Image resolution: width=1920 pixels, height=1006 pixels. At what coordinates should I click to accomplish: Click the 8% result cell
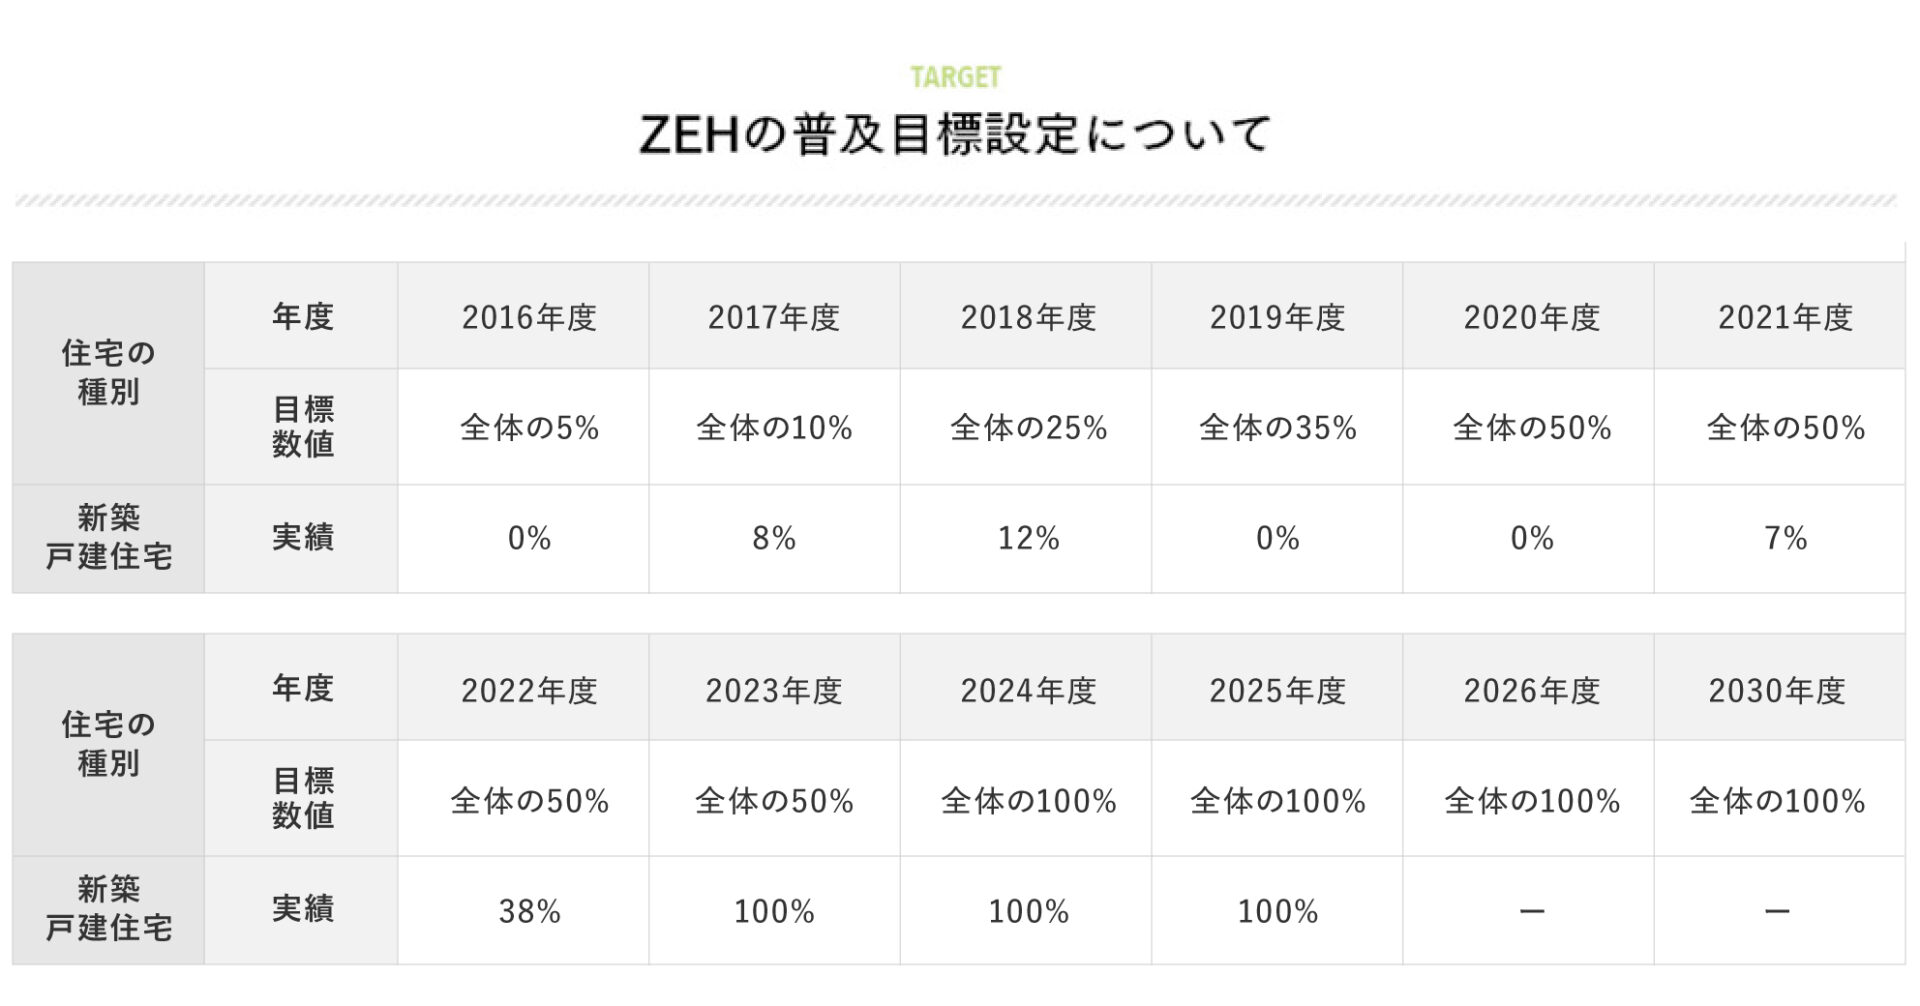pos(774,539)
